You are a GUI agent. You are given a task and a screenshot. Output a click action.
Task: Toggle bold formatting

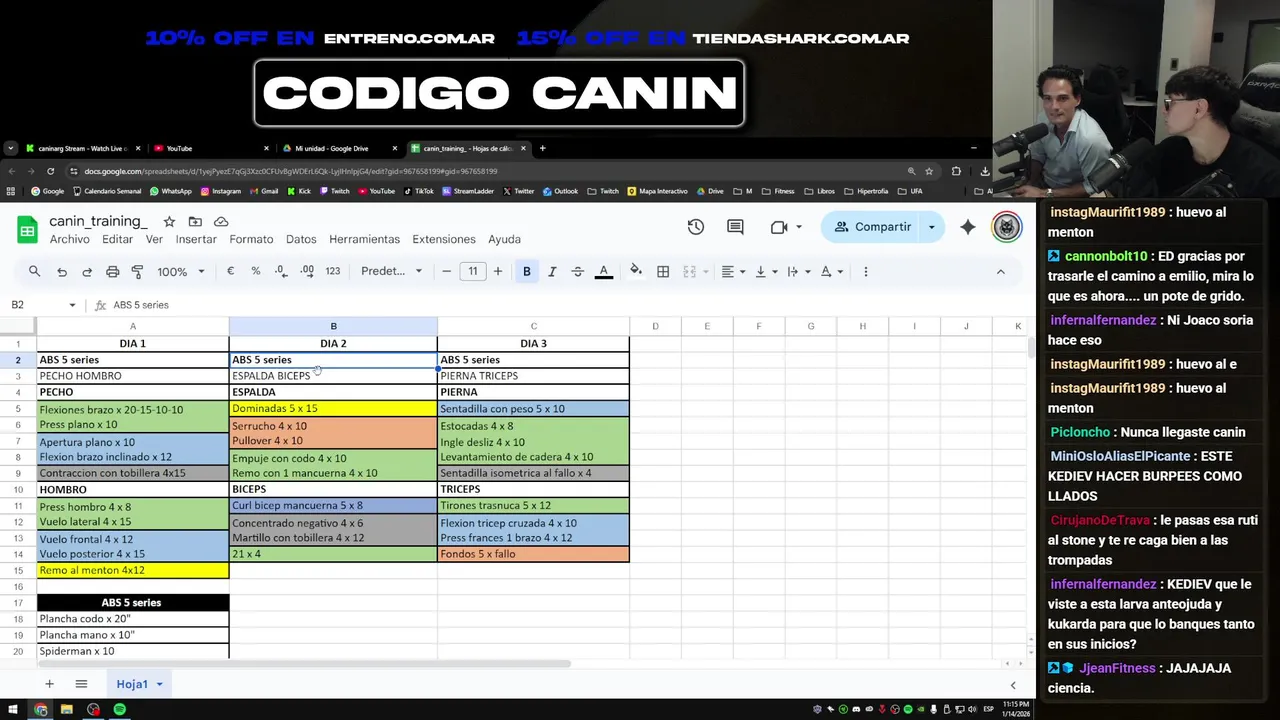click(526, 271)
